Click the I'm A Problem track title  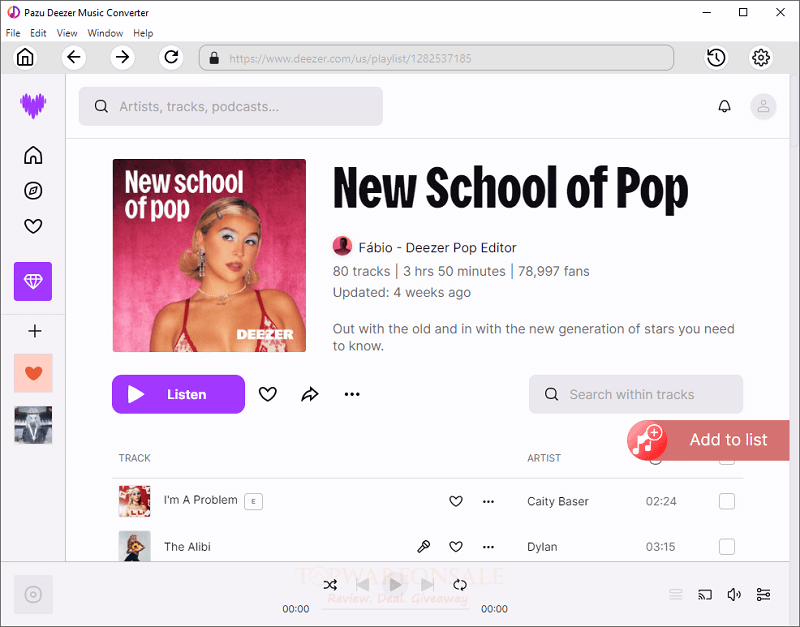pos(201,500)
